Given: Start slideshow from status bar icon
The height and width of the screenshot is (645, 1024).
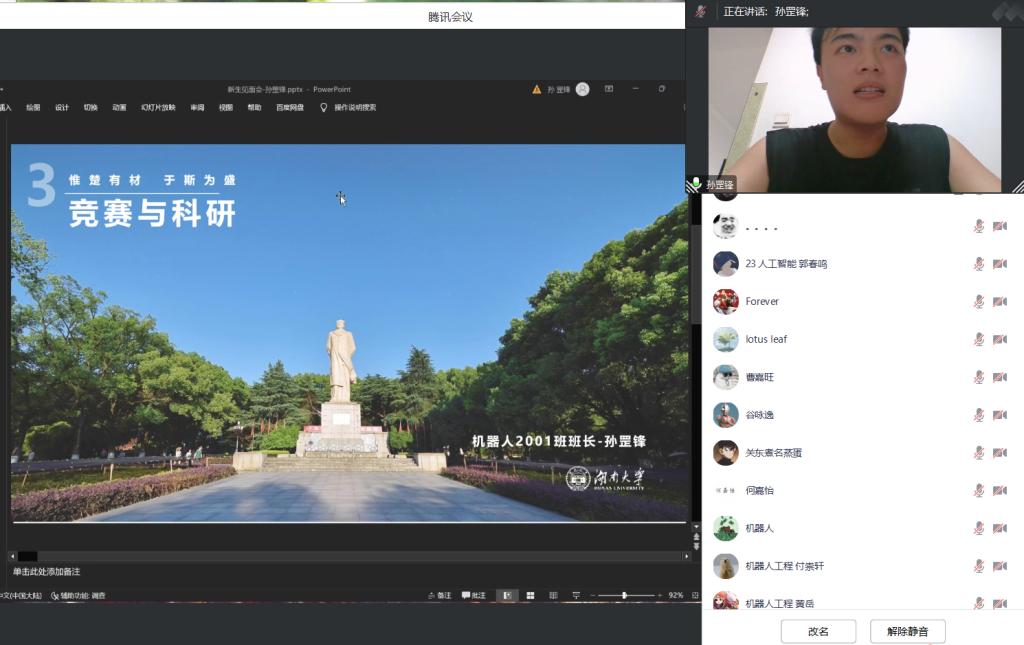Looking at the screenshot, I should pyautogui.click(x=576, y=595).
